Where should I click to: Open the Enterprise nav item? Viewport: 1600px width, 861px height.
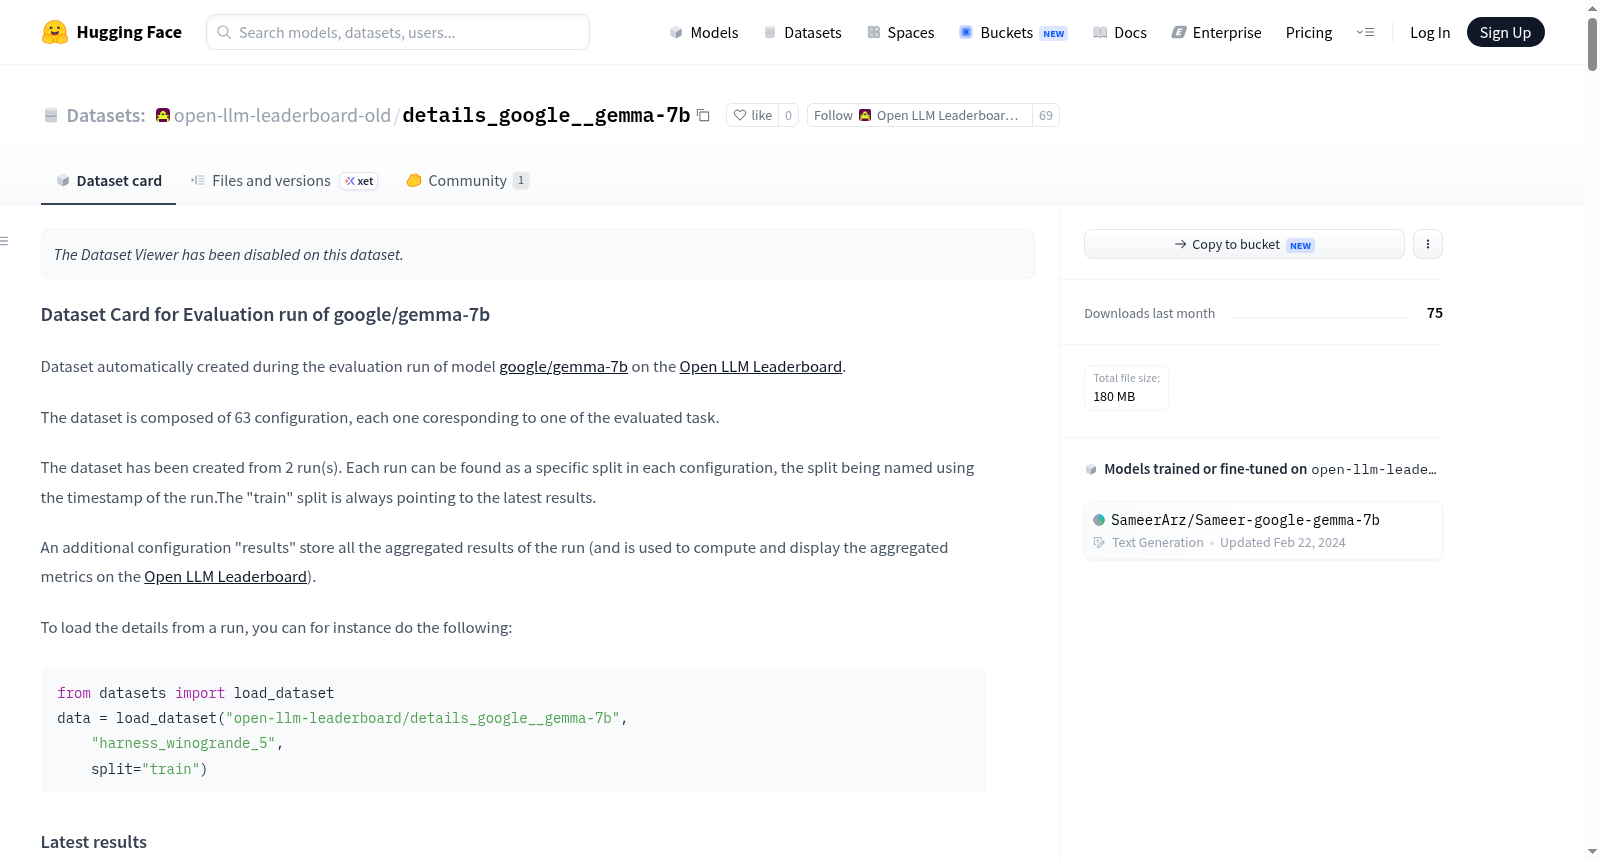click(1216, 32)
